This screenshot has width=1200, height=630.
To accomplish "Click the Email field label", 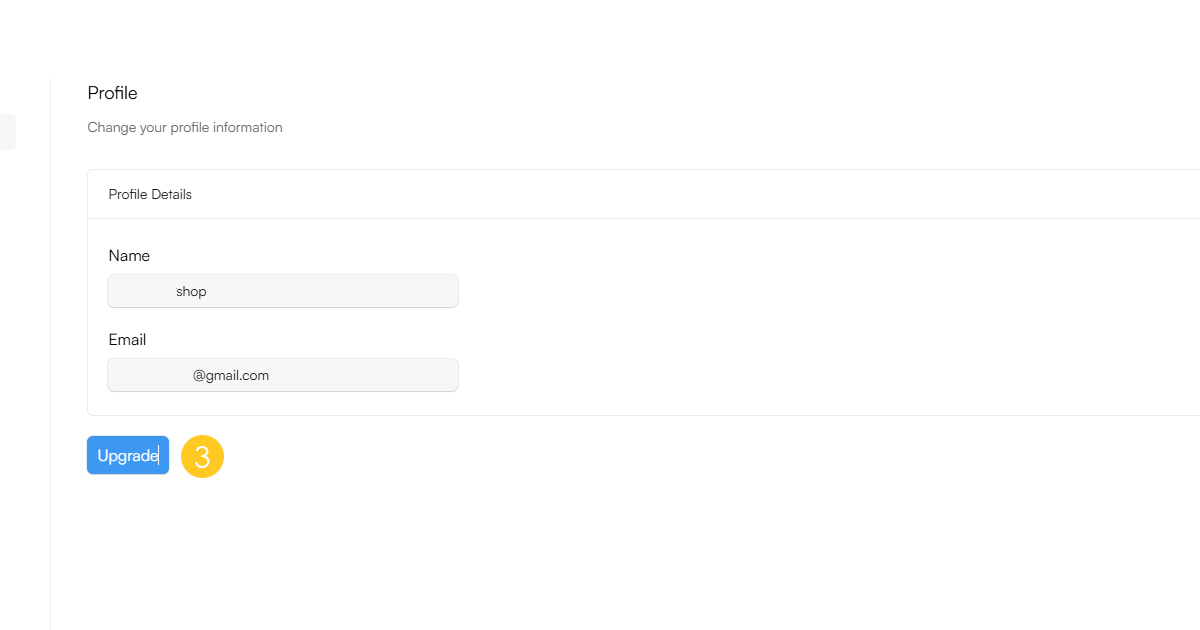I will click(x=127, y=340).
